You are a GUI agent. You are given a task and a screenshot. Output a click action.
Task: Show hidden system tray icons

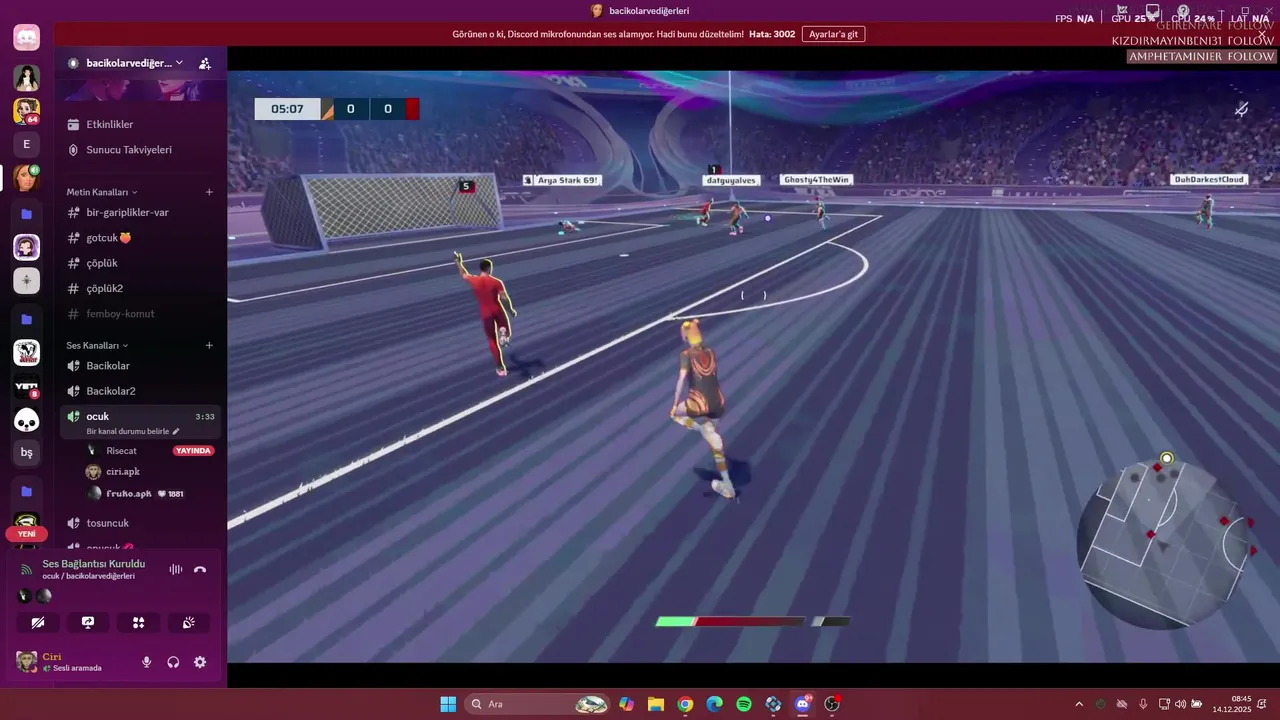click(1079, 704)
